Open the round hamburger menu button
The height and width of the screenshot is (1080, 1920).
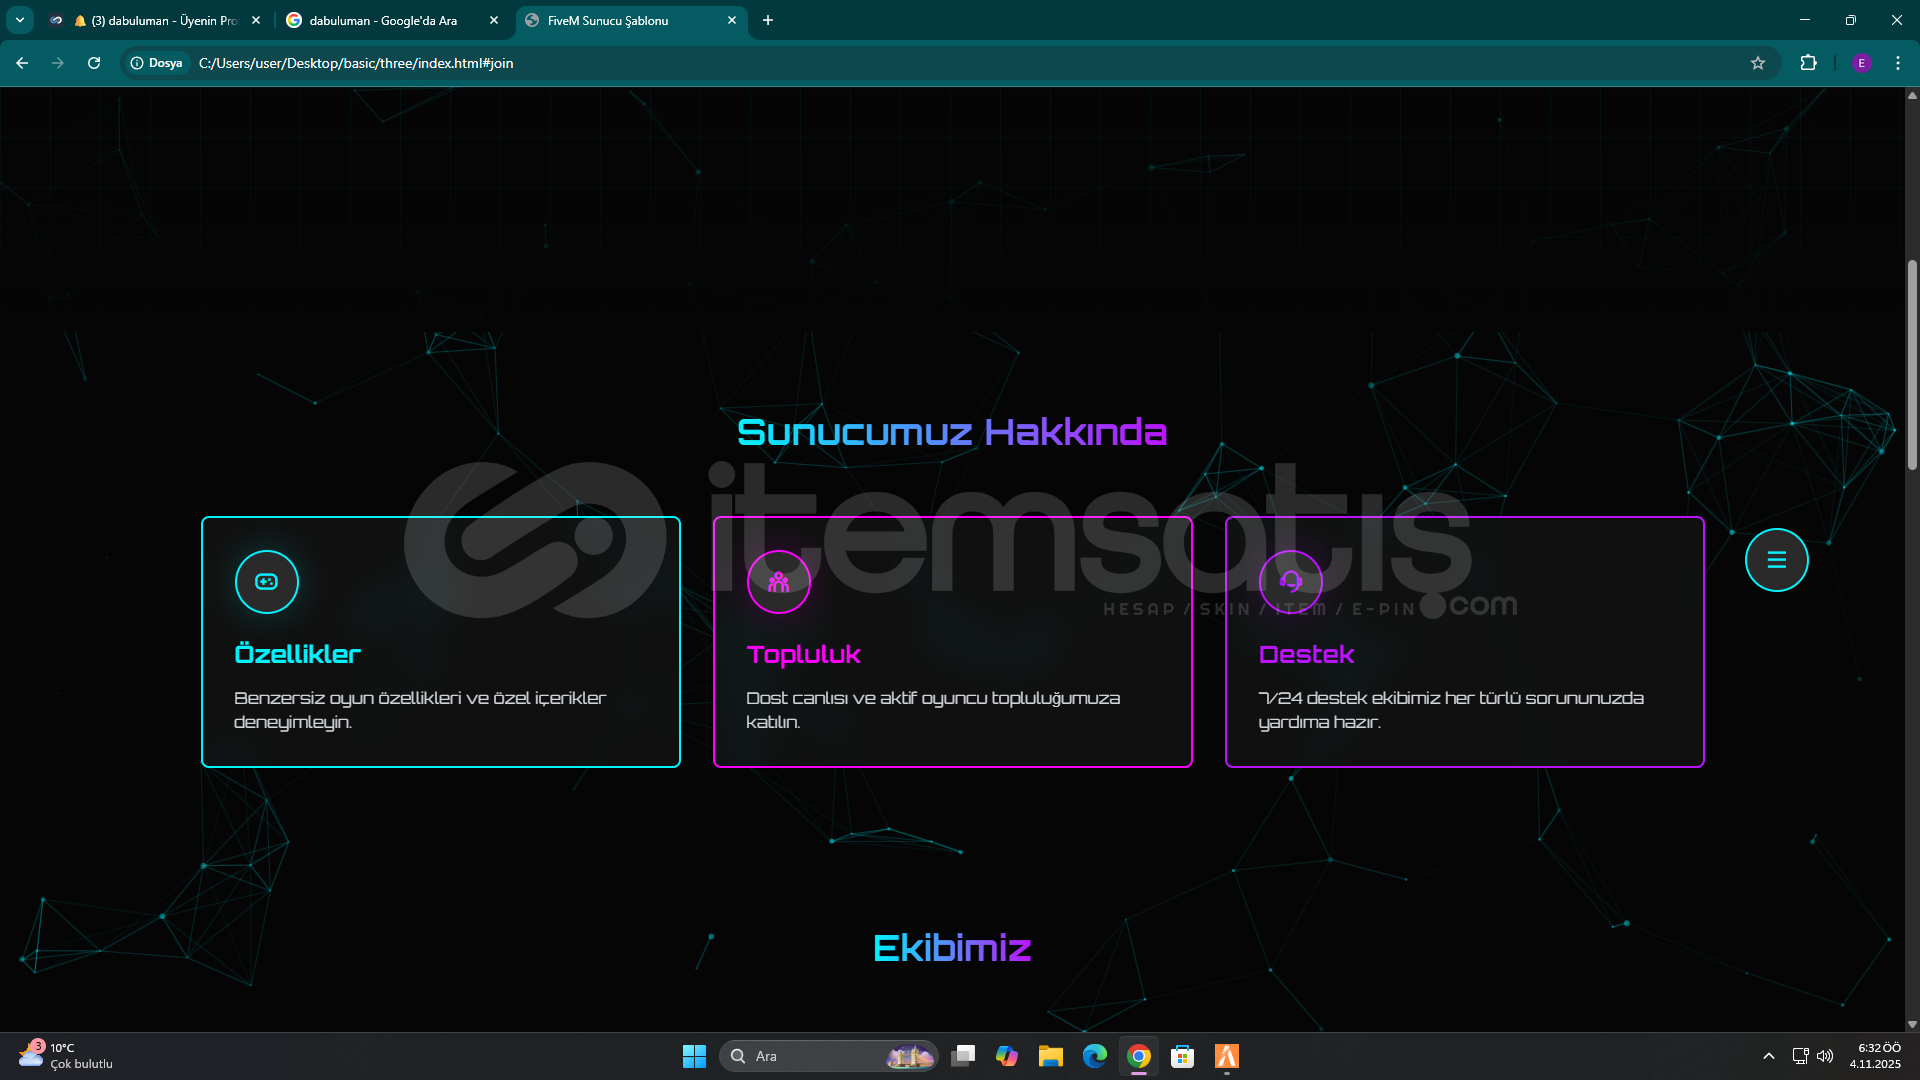point(1776,560)
